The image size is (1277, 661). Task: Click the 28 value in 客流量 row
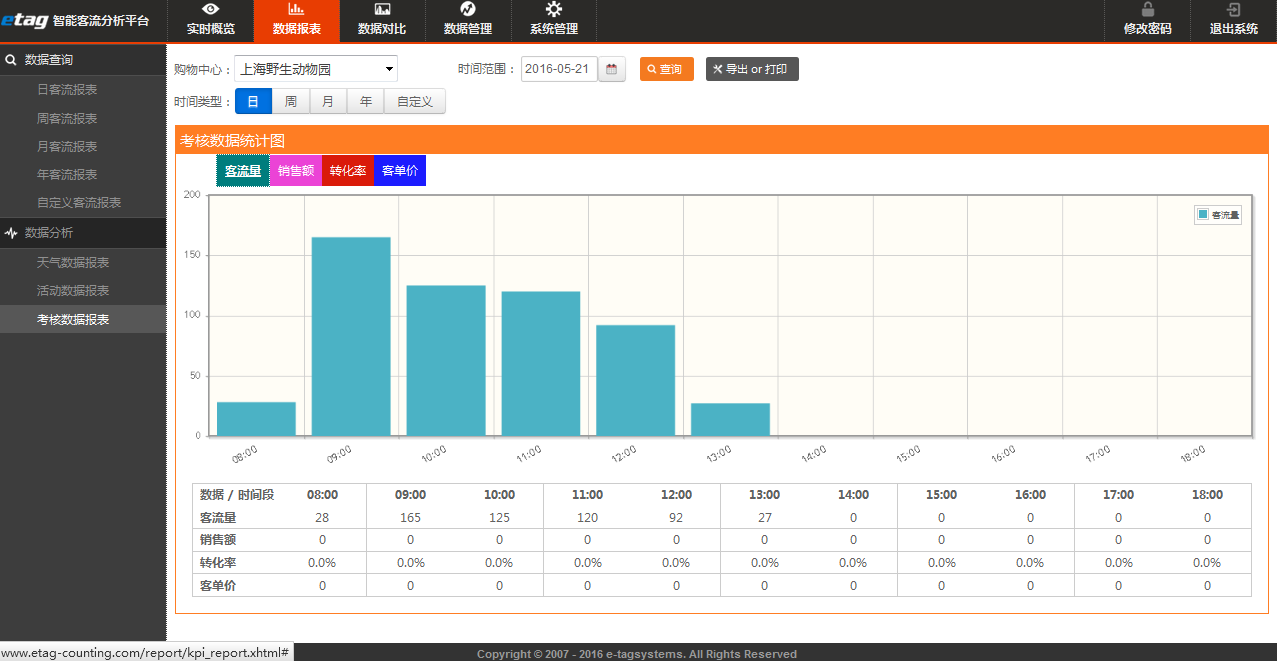click(x=322, y=518)
